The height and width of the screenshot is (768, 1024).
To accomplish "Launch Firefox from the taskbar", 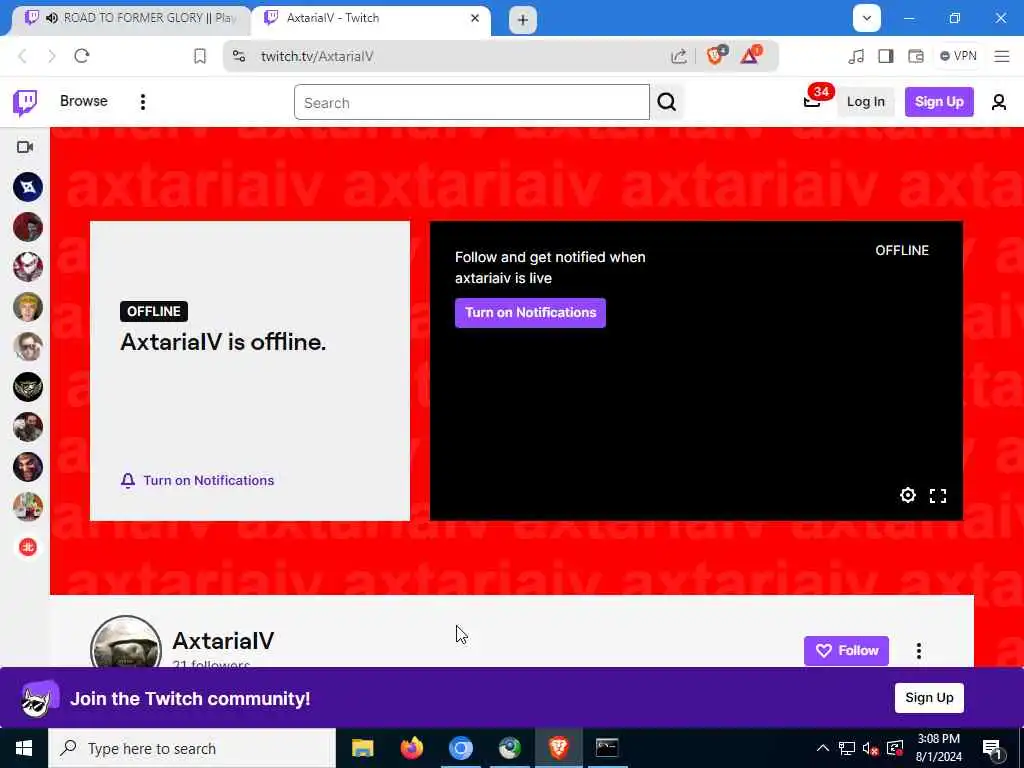I will (411, 748).
